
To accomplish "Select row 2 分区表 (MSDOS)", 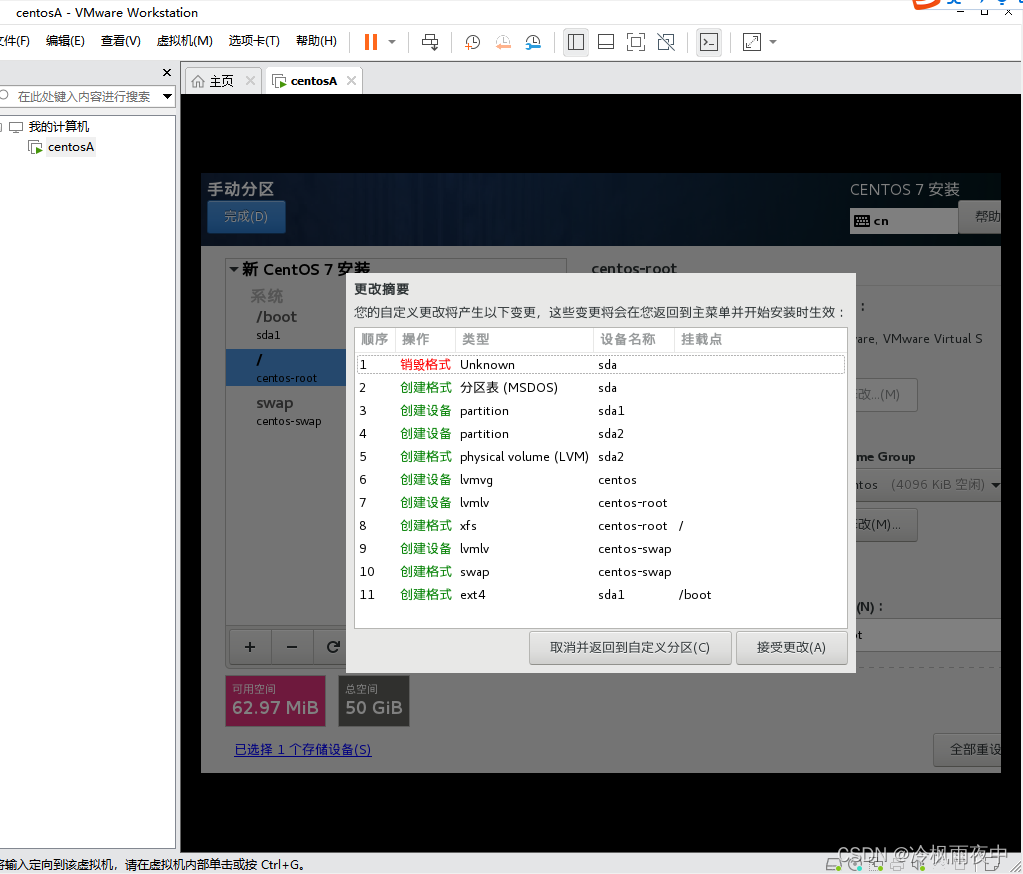I will (x=601, y=387).
